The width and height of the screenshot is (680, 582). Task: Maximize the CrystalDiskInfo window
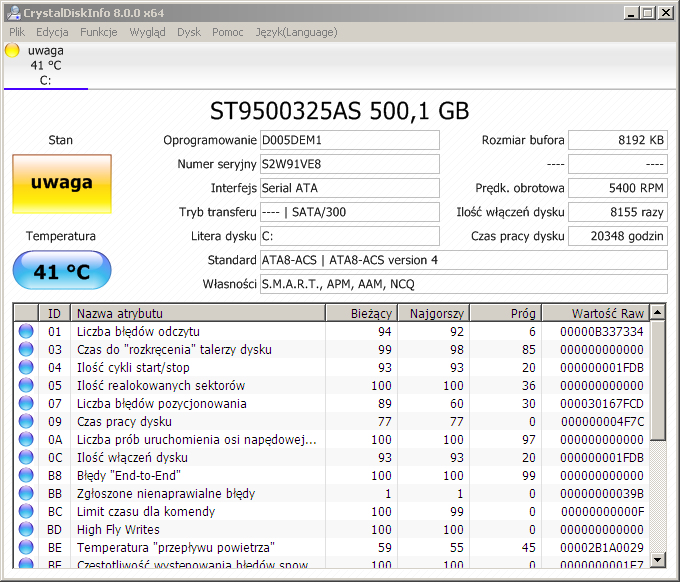[647, 13]
